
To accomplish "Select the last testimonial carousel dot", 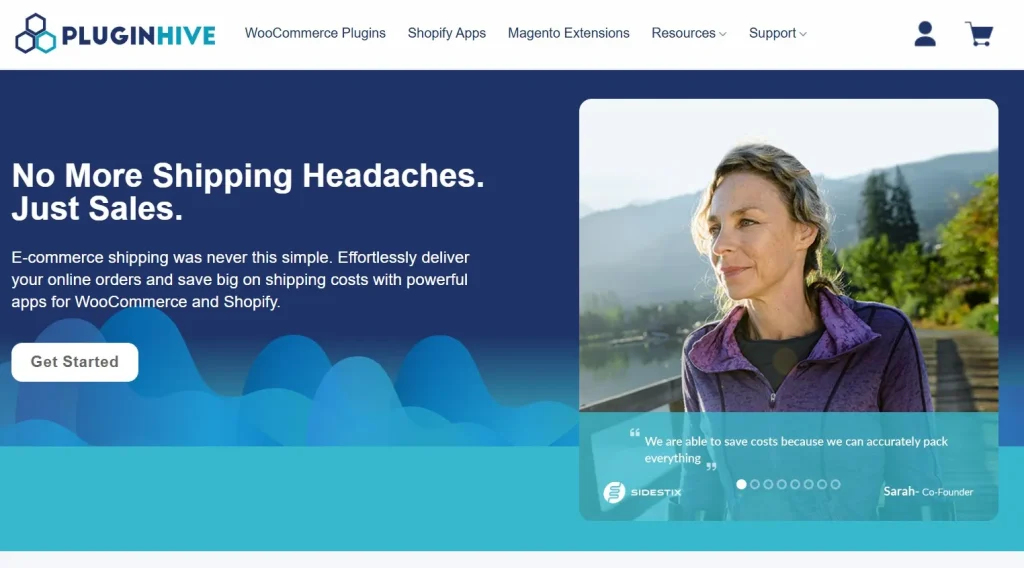I will click(x=835, y=484).
